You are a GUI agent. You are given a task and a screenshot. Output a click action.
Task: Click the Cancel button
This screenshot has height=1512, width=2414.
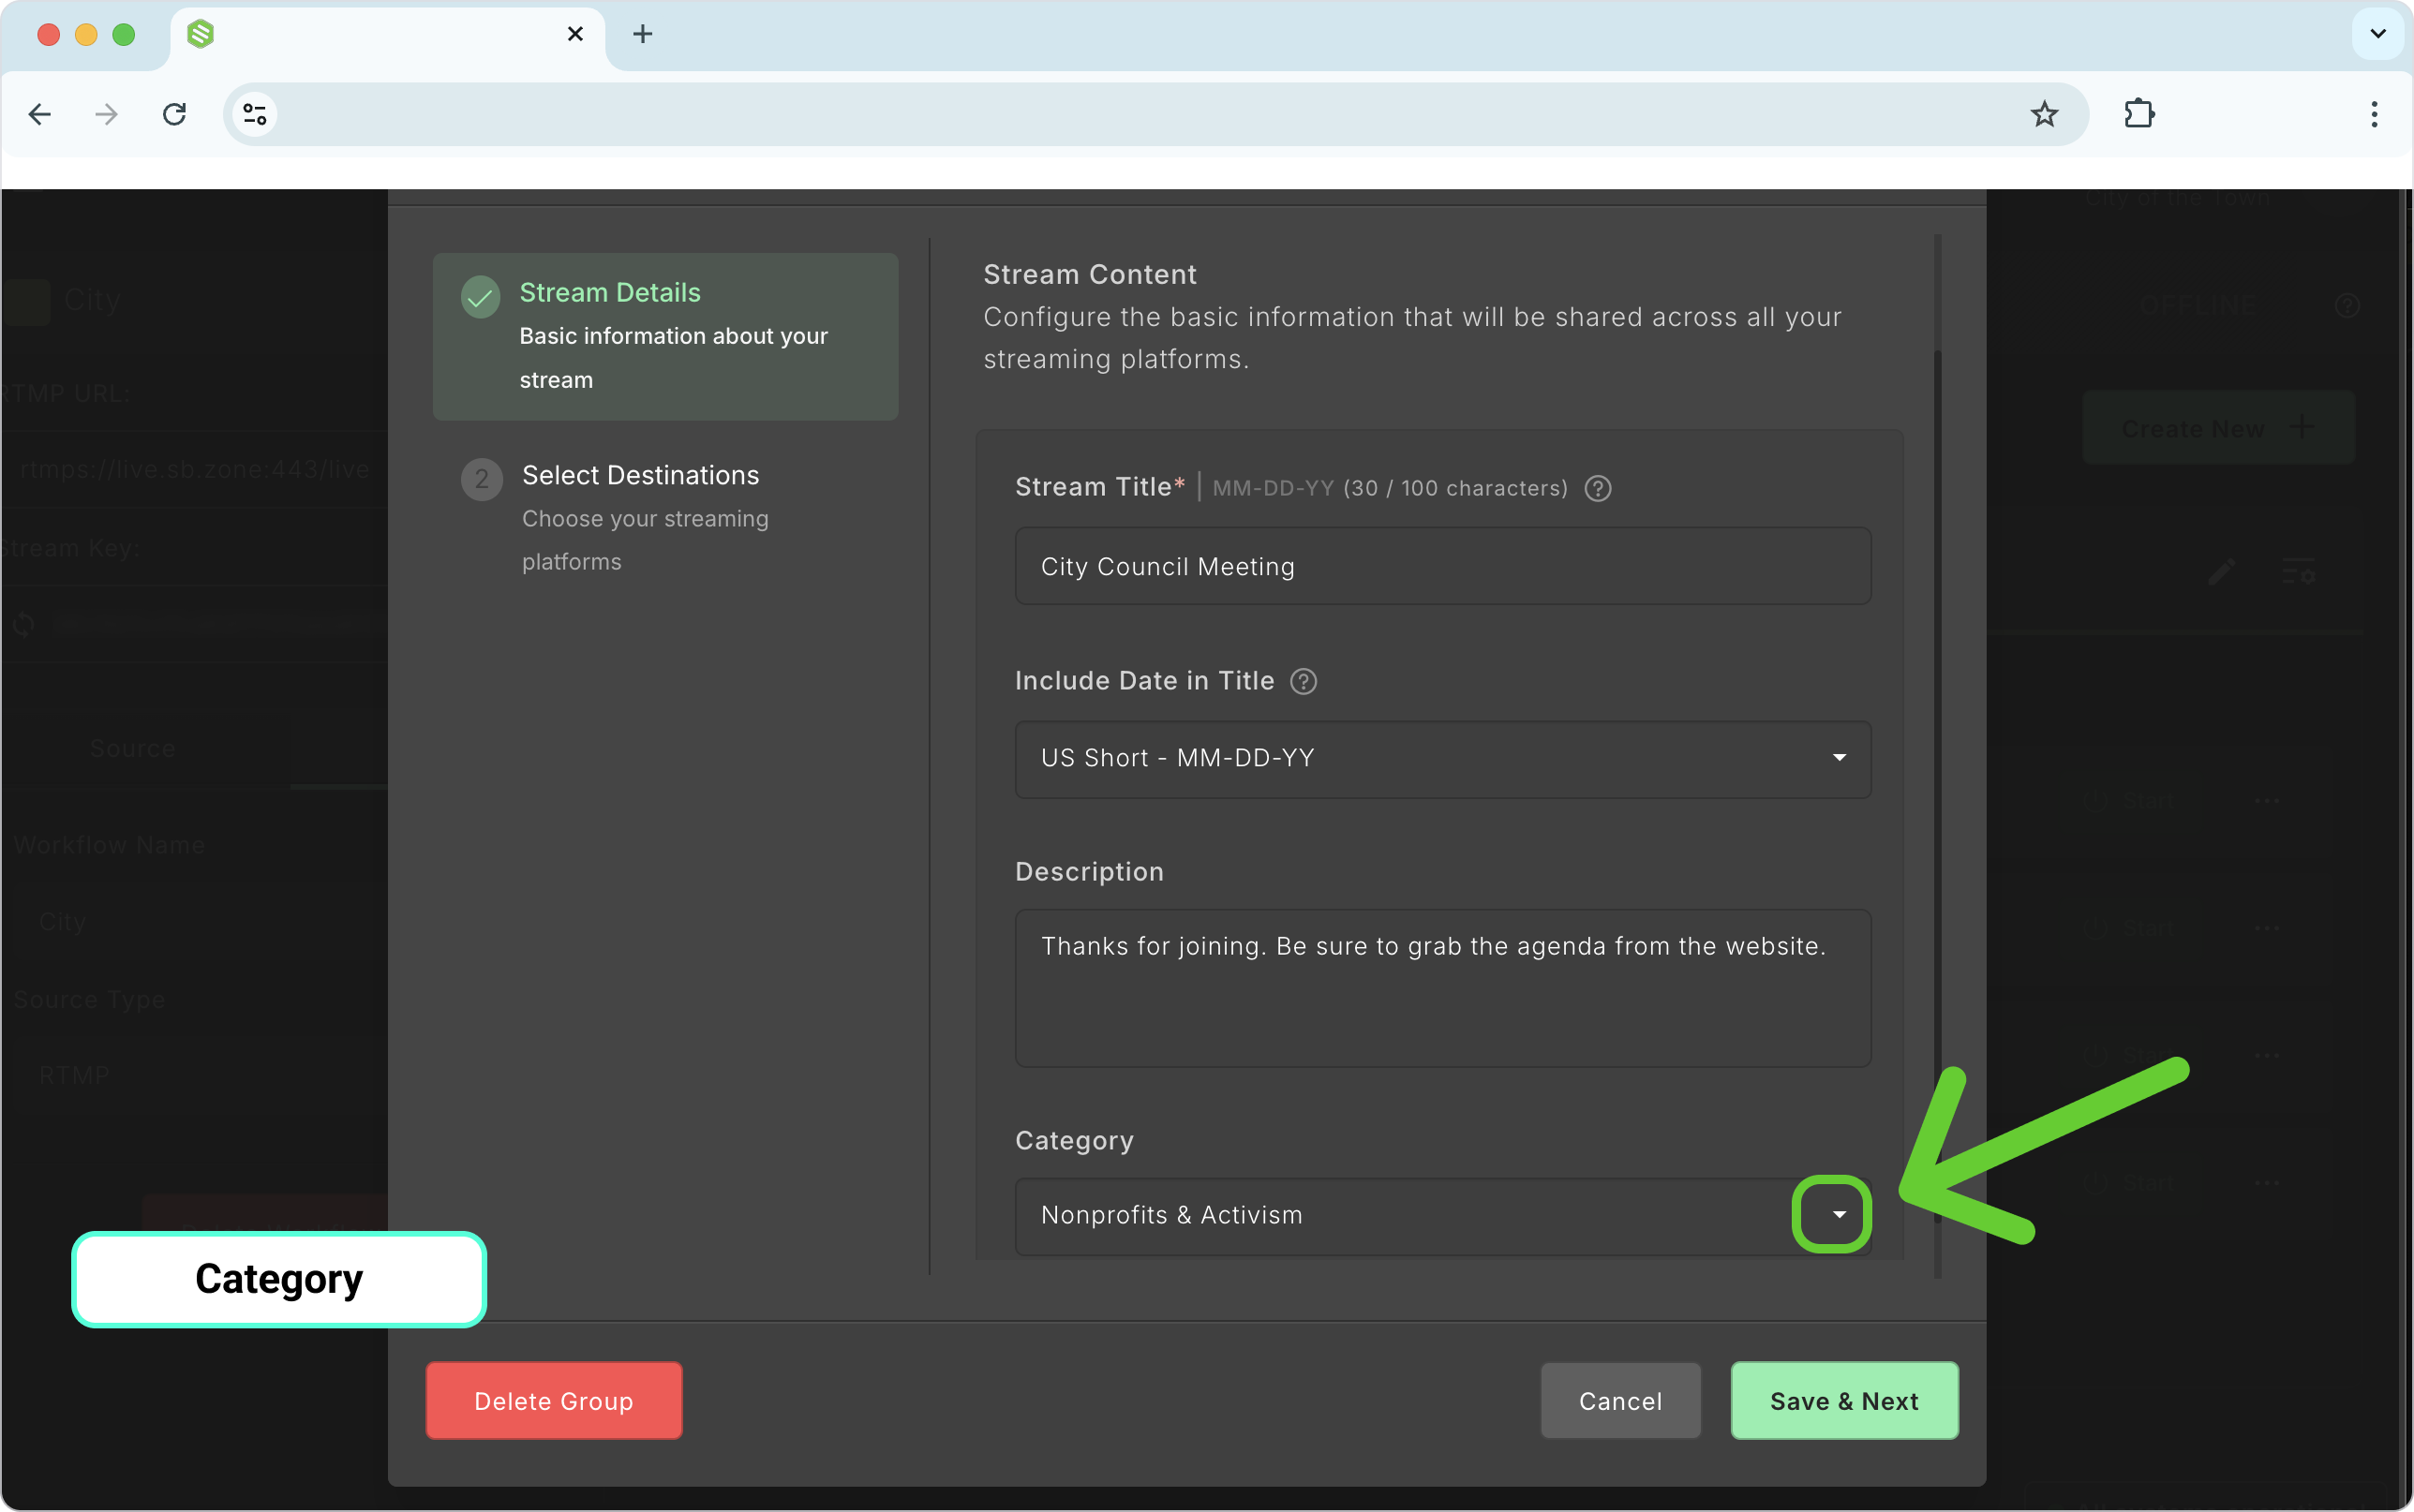tap(1620, 1400)
